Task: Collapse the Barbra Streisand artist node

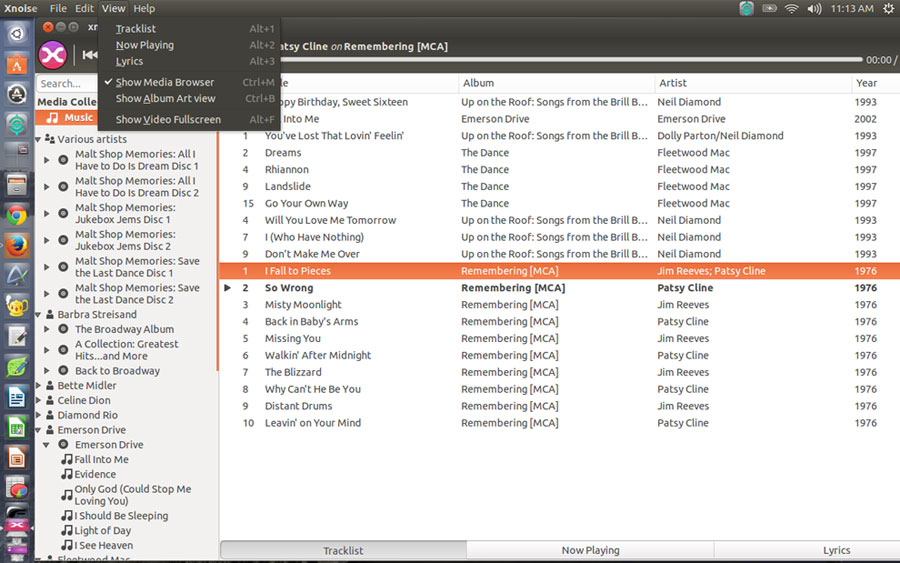Action: [38, 314]
